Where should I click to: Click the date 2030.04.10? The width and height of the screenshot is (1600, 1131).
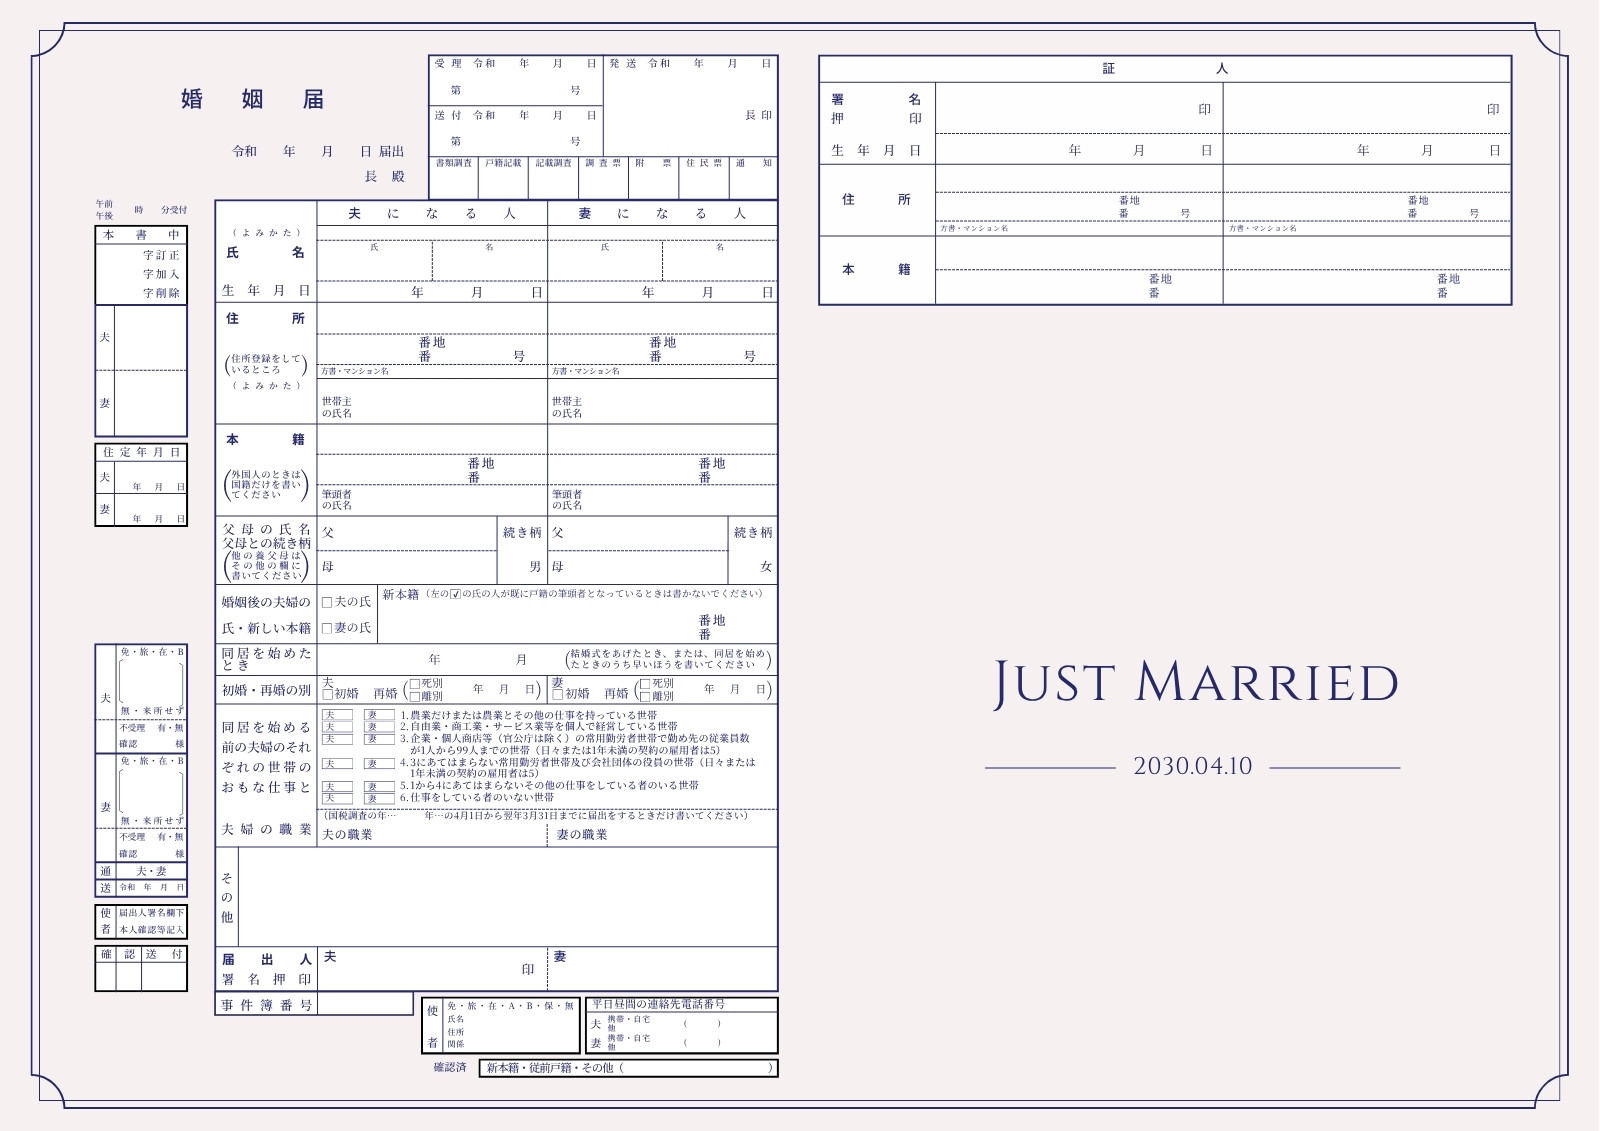click(1192, 766)
